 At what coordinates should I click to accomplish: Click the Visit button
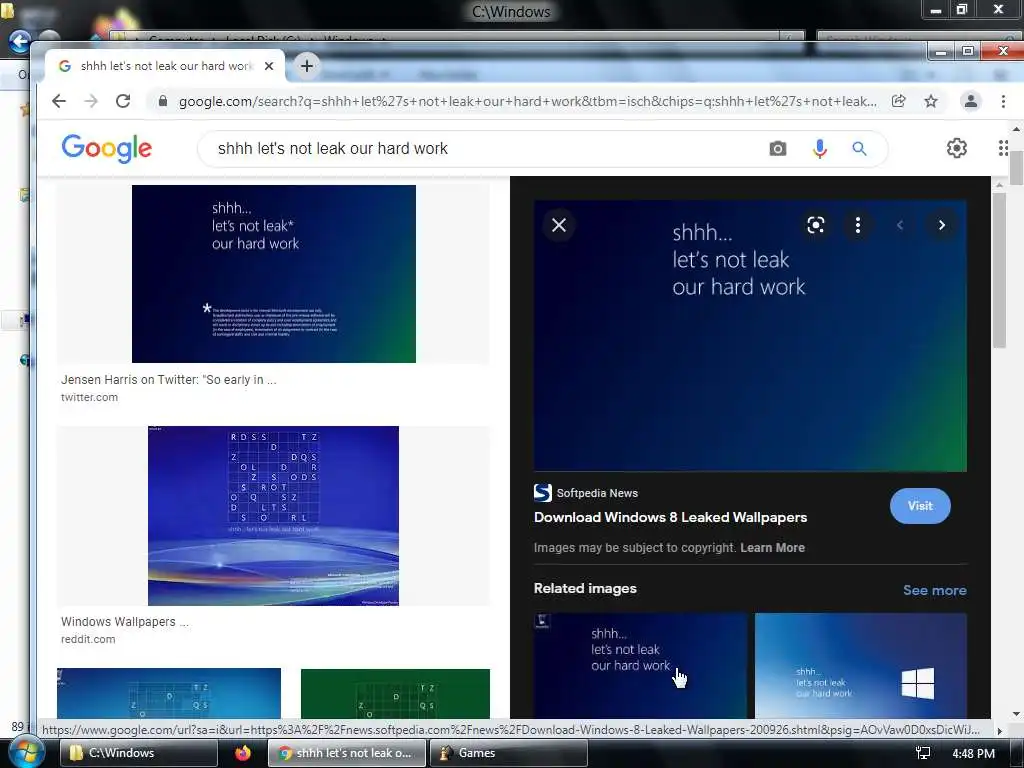(920, 505)
